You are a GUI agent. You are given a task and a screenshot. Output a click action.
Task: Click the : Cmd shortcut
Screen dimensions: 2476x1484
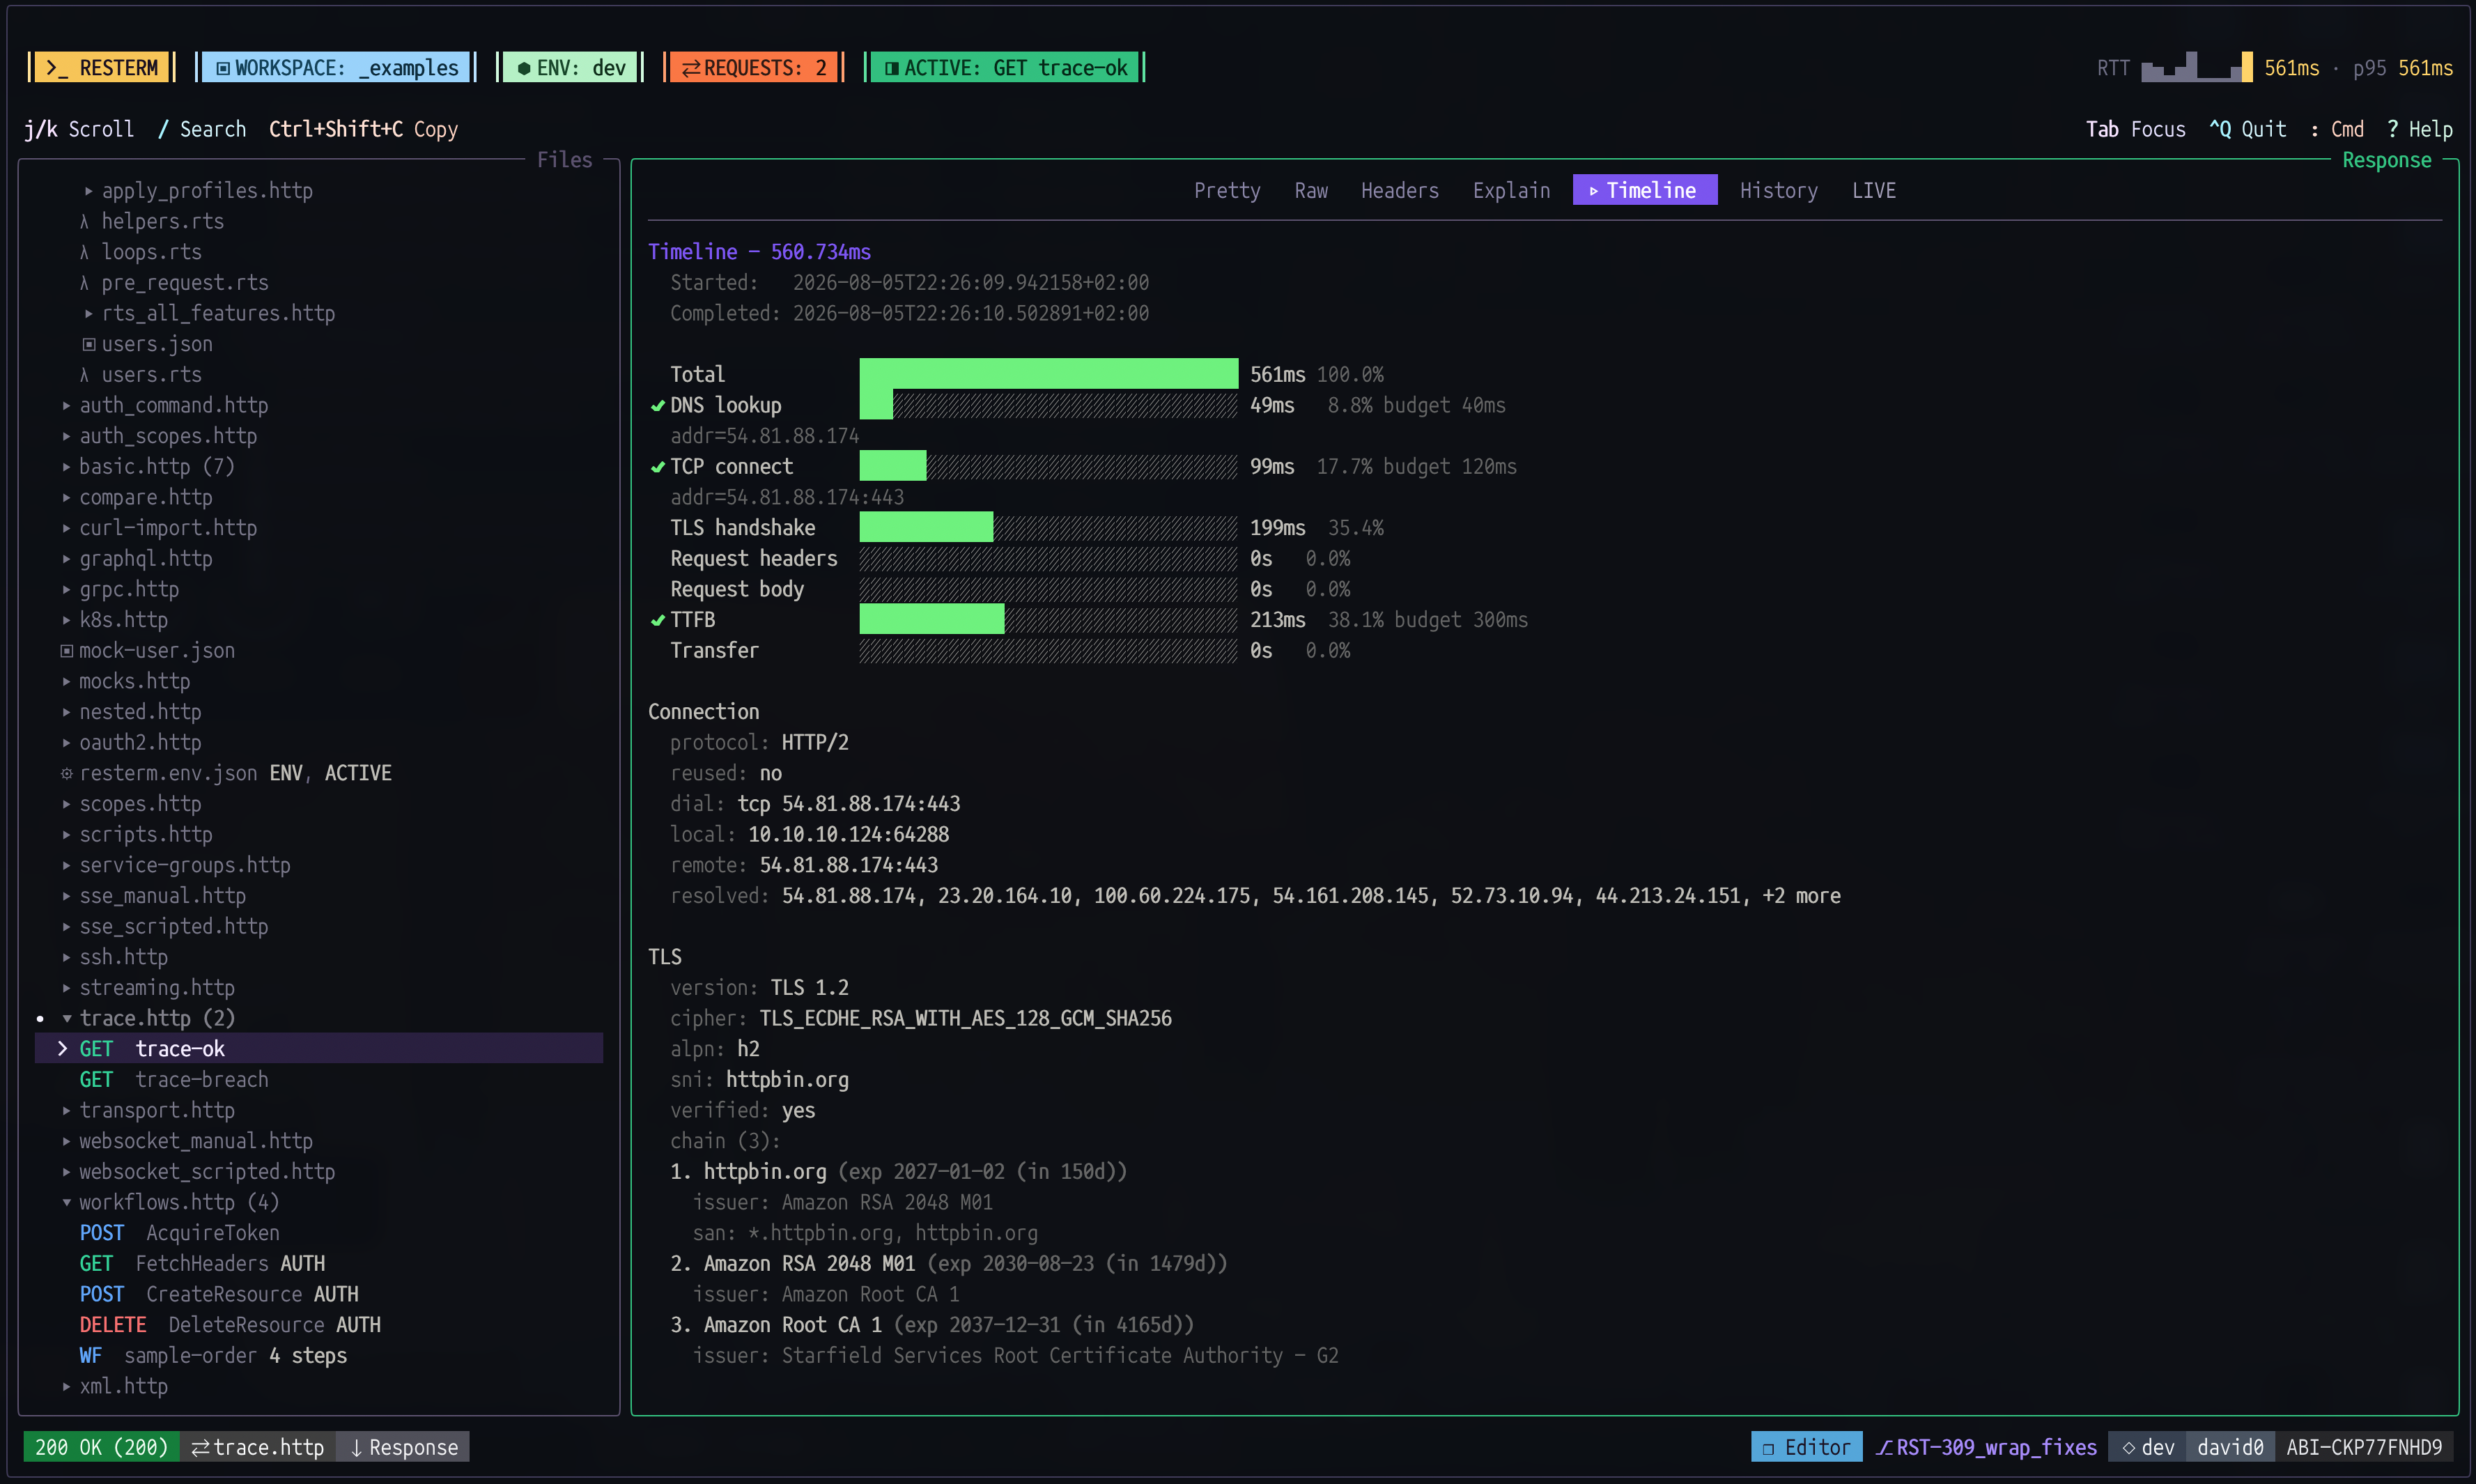pos(2337,129)
